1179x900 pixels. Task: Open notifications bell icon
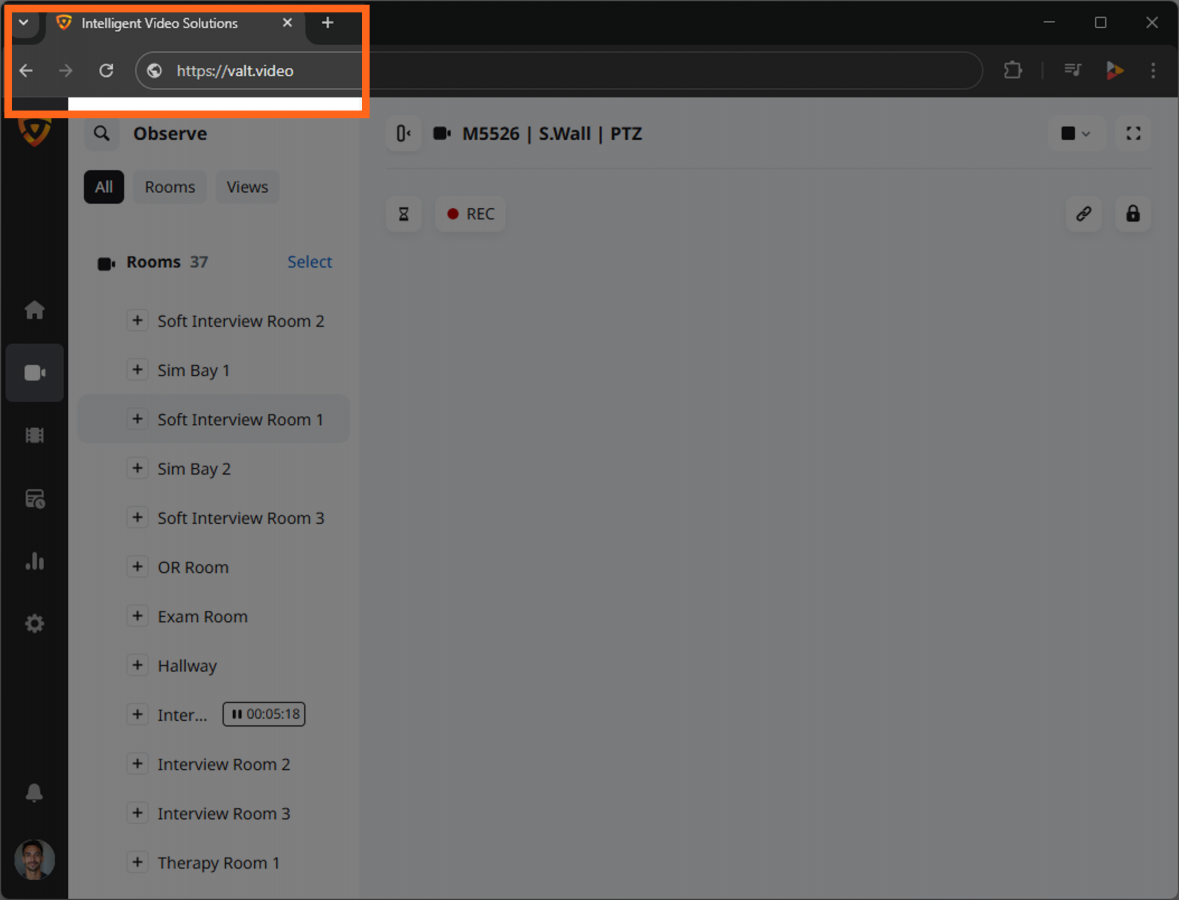click(34, 793)
